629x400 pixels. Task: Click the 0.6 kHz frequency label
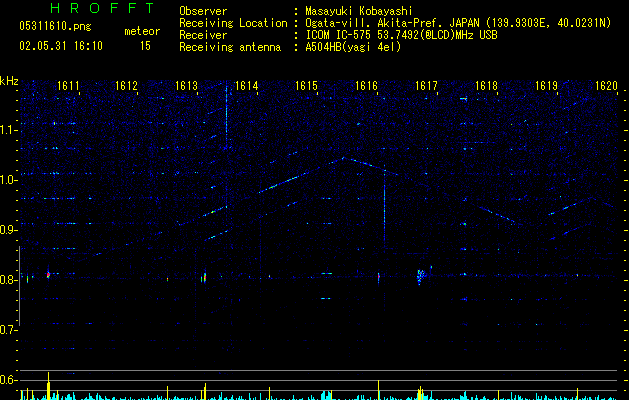[8, 380]
